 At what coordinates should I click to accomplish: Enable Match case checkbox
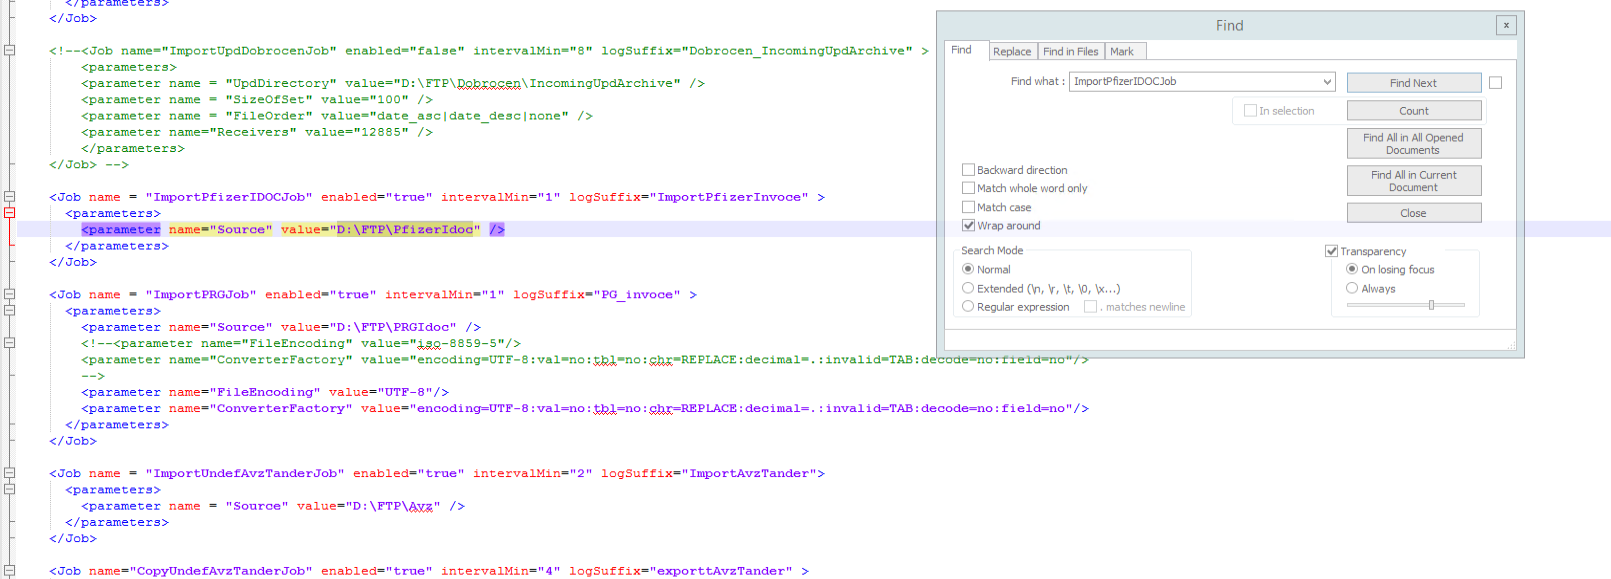point(968,207)
